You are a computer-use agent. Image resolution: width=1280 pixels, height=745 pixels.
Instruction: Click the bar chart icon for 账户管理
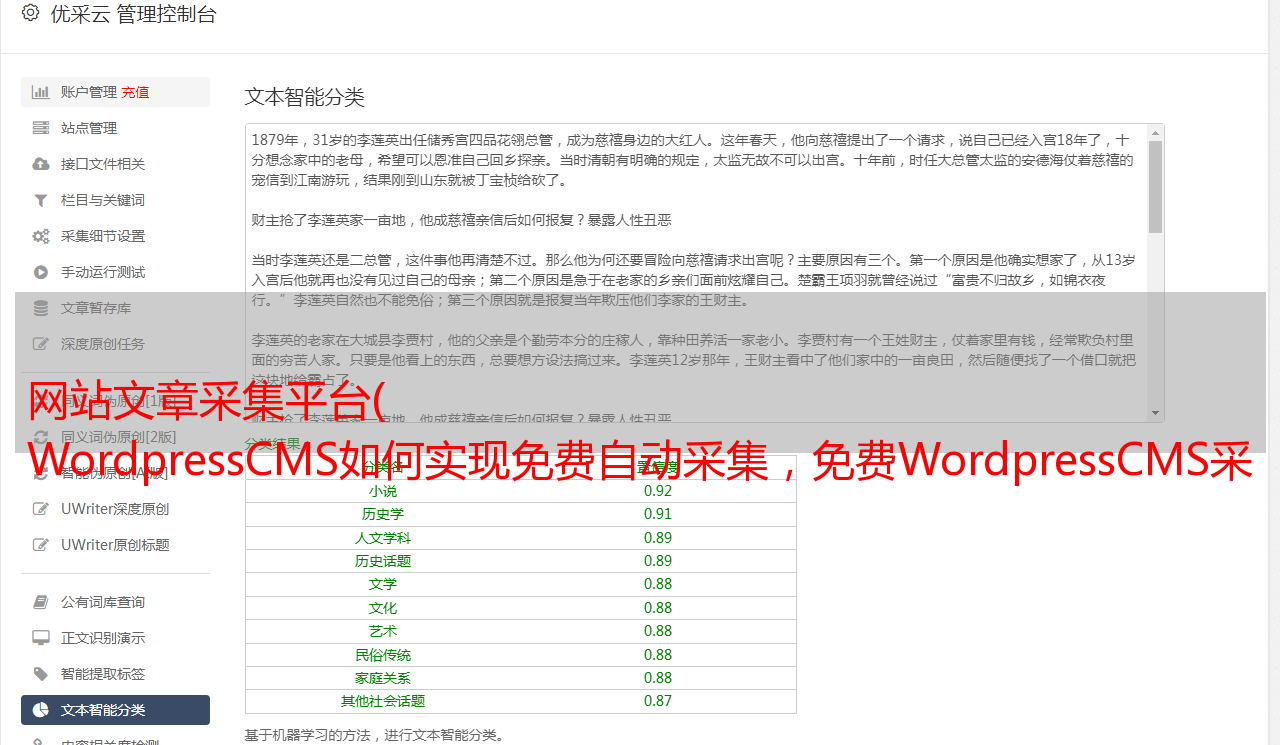41,92
